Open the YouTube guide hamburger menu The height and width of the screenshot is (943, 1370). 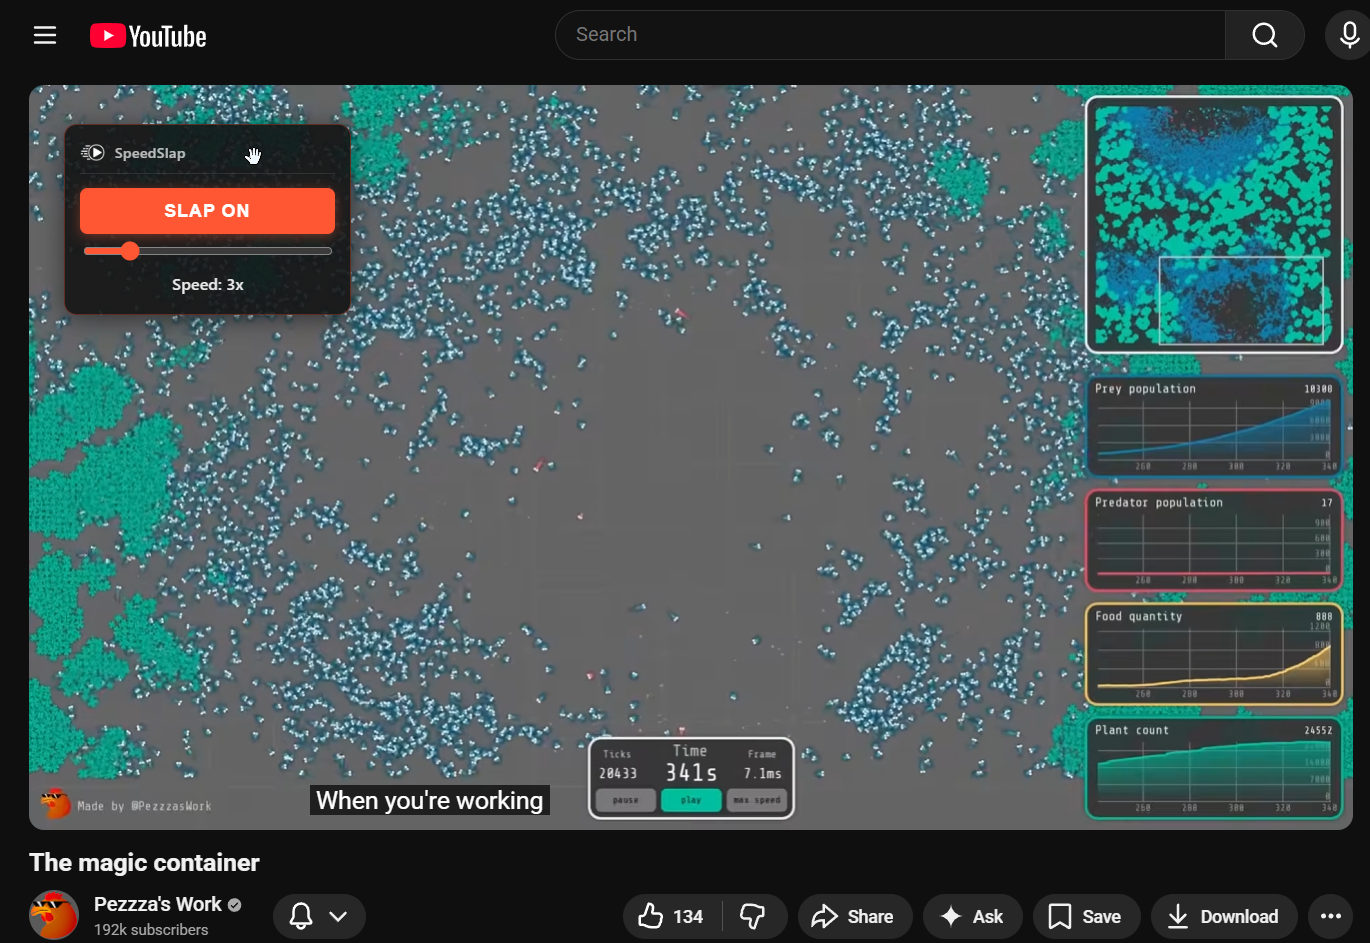coord(45,34)
